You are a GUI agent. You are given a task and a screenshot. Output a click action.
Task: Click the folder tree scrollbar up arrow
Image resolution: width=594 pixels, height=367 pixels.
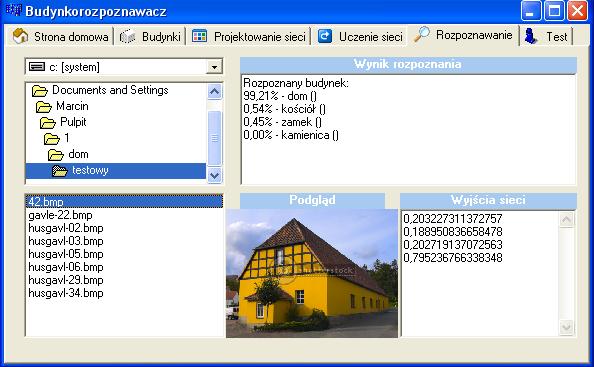214,91
